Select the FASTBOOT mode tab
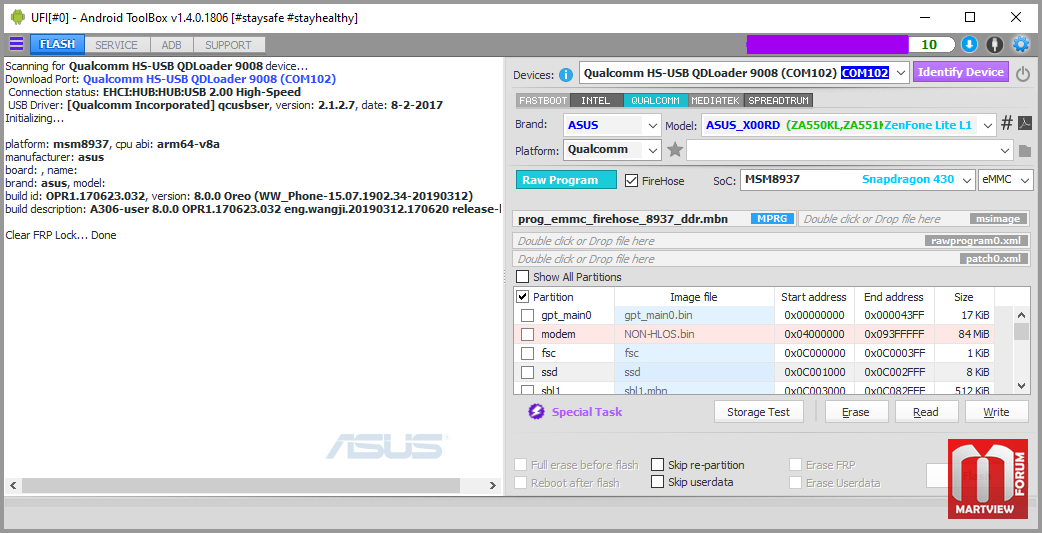Screen dimensions: 1042x533 point(543,100)
